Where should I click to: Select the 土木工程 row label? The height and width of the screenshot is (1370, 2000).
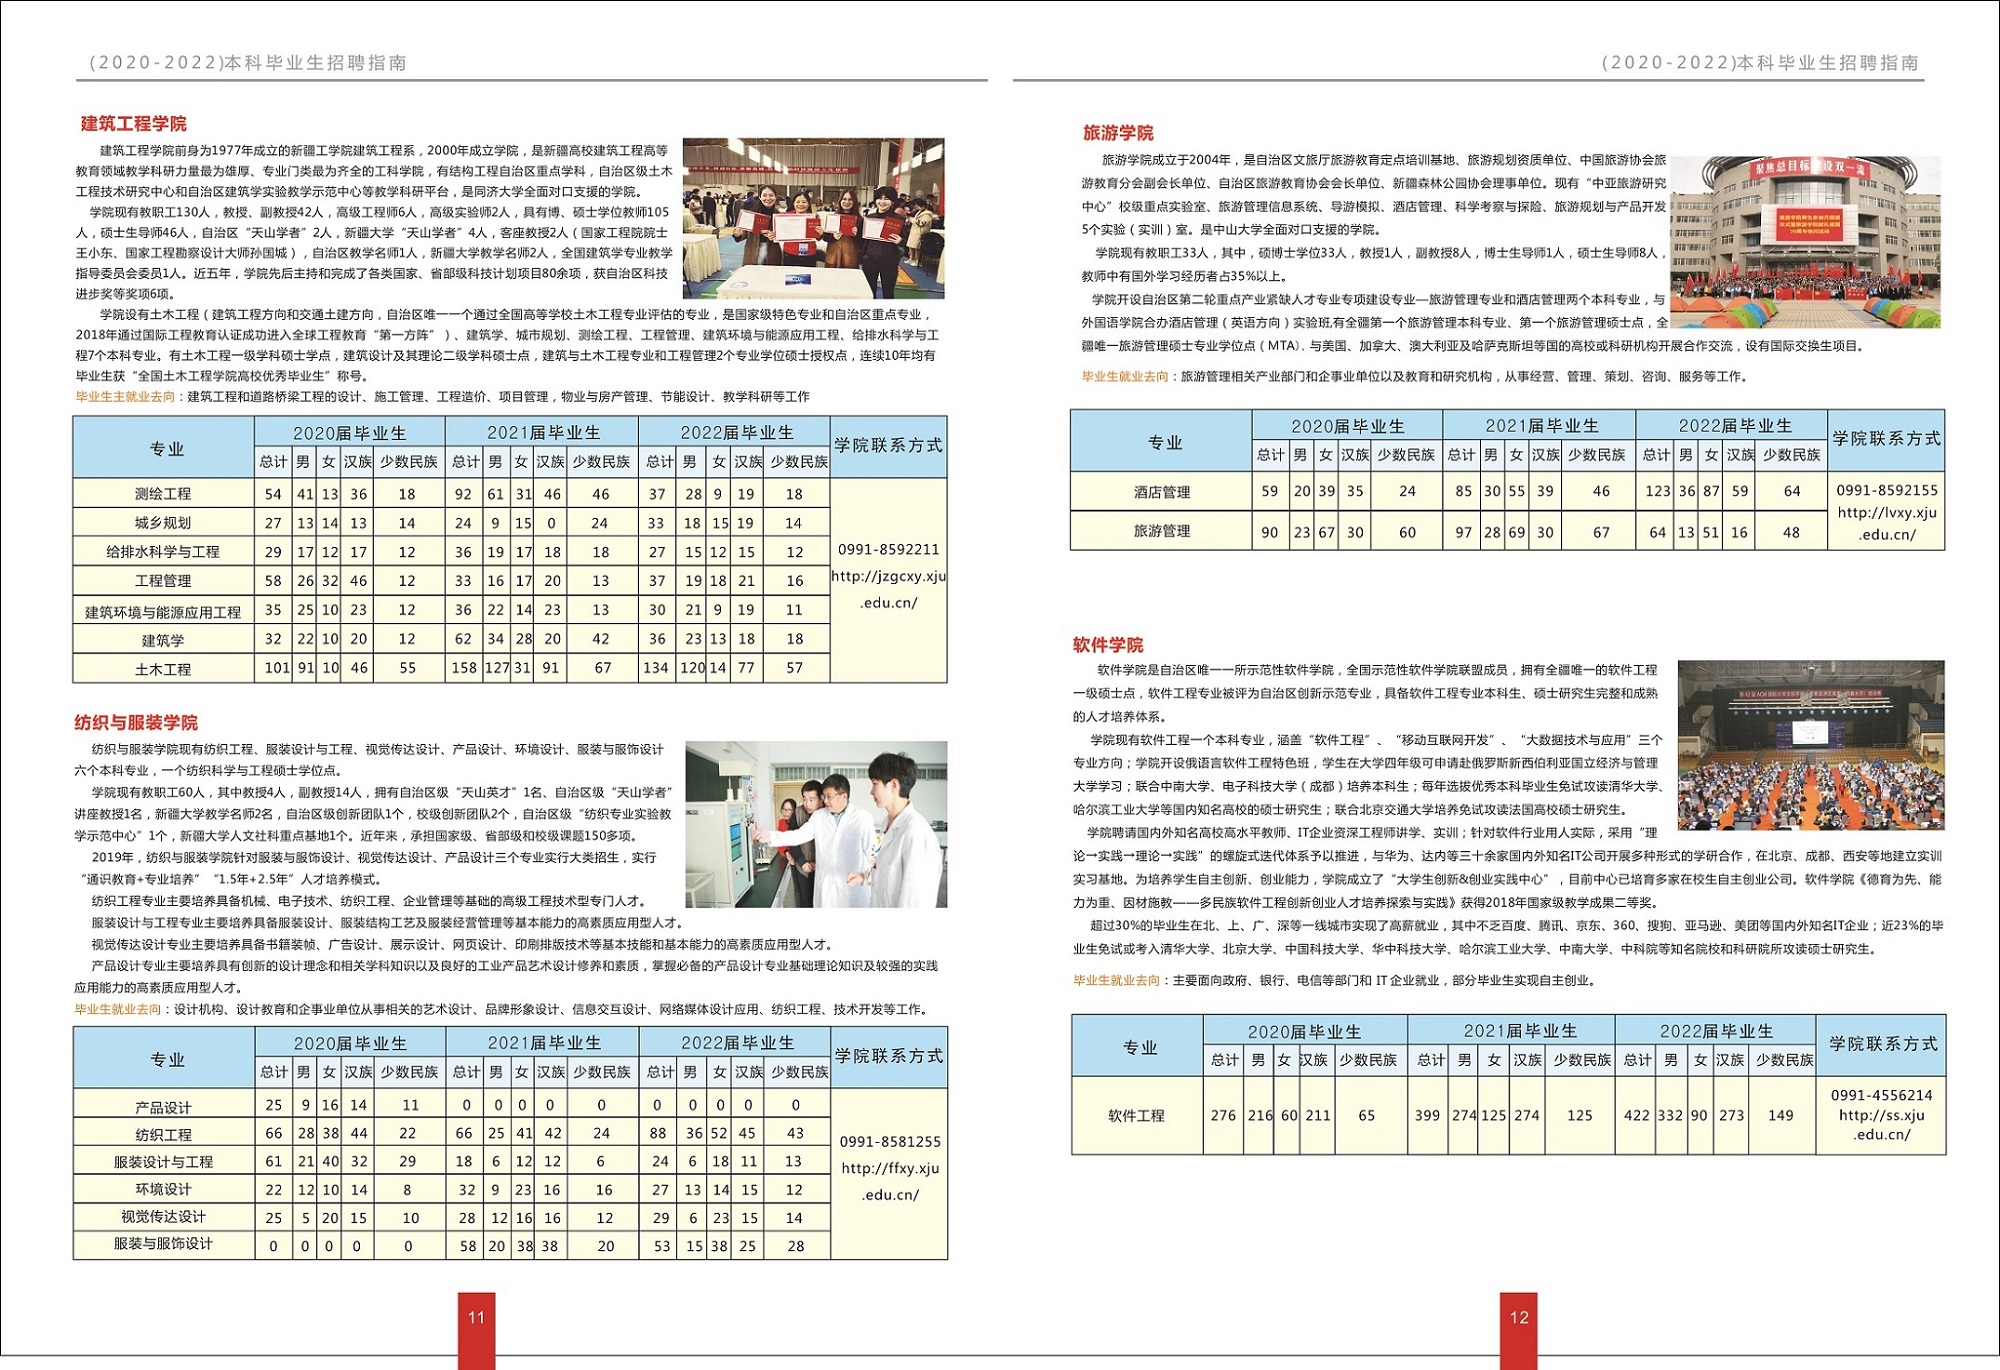[x=163, y=670]
